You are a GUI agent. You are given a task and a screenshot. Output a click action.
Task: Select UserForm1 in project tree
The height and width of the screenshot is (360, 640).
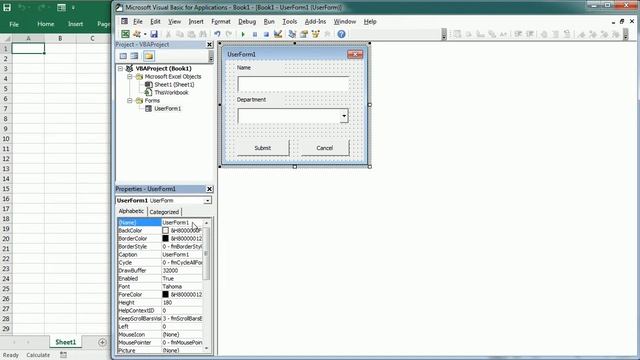tap(167, 109)
